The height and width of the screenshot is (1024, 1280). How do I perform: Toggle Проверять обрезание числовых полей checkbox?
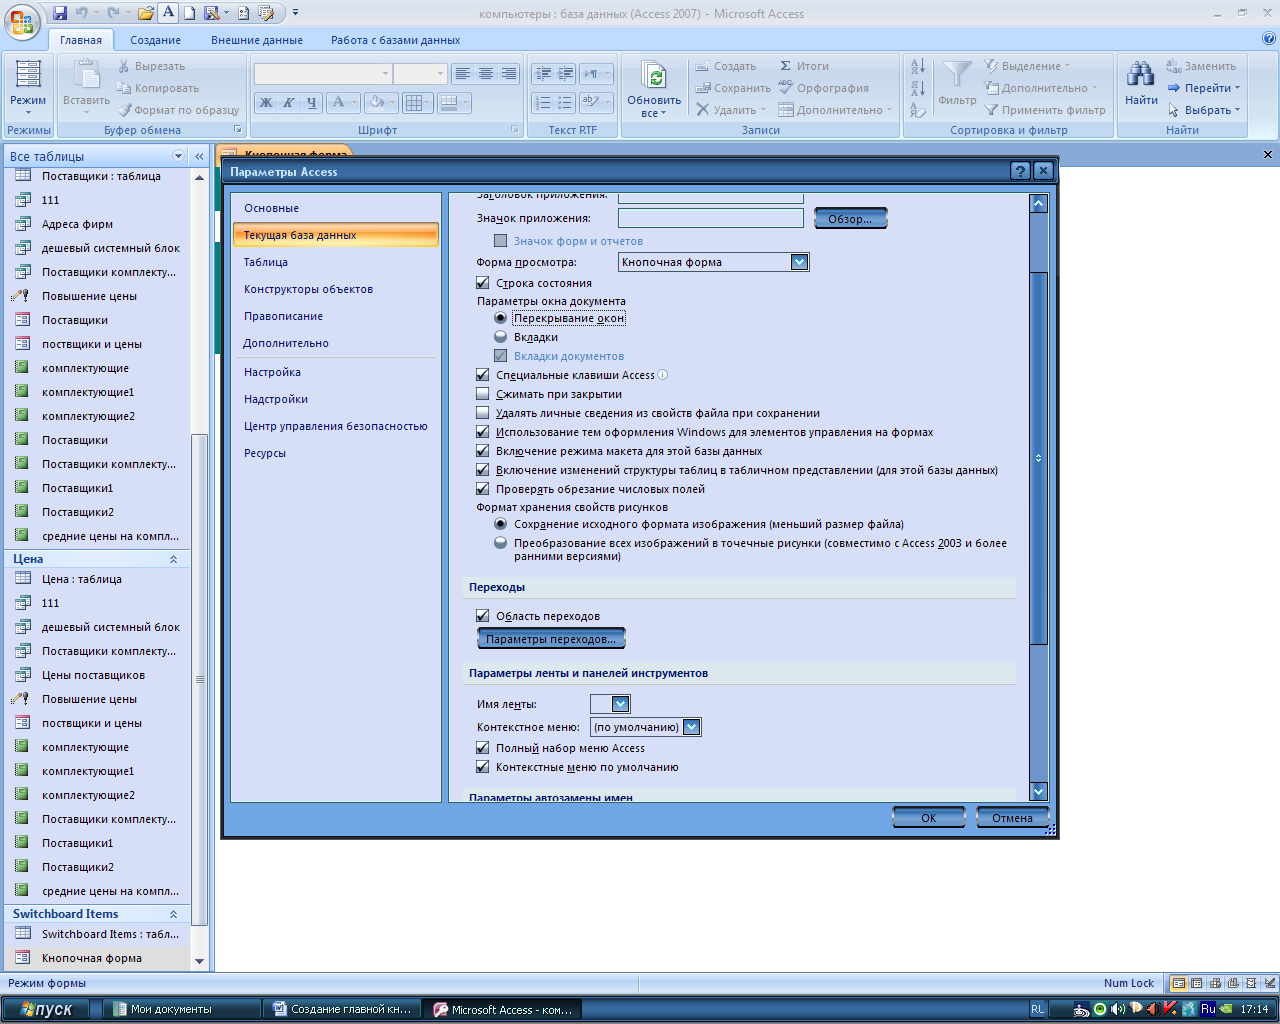483,489
